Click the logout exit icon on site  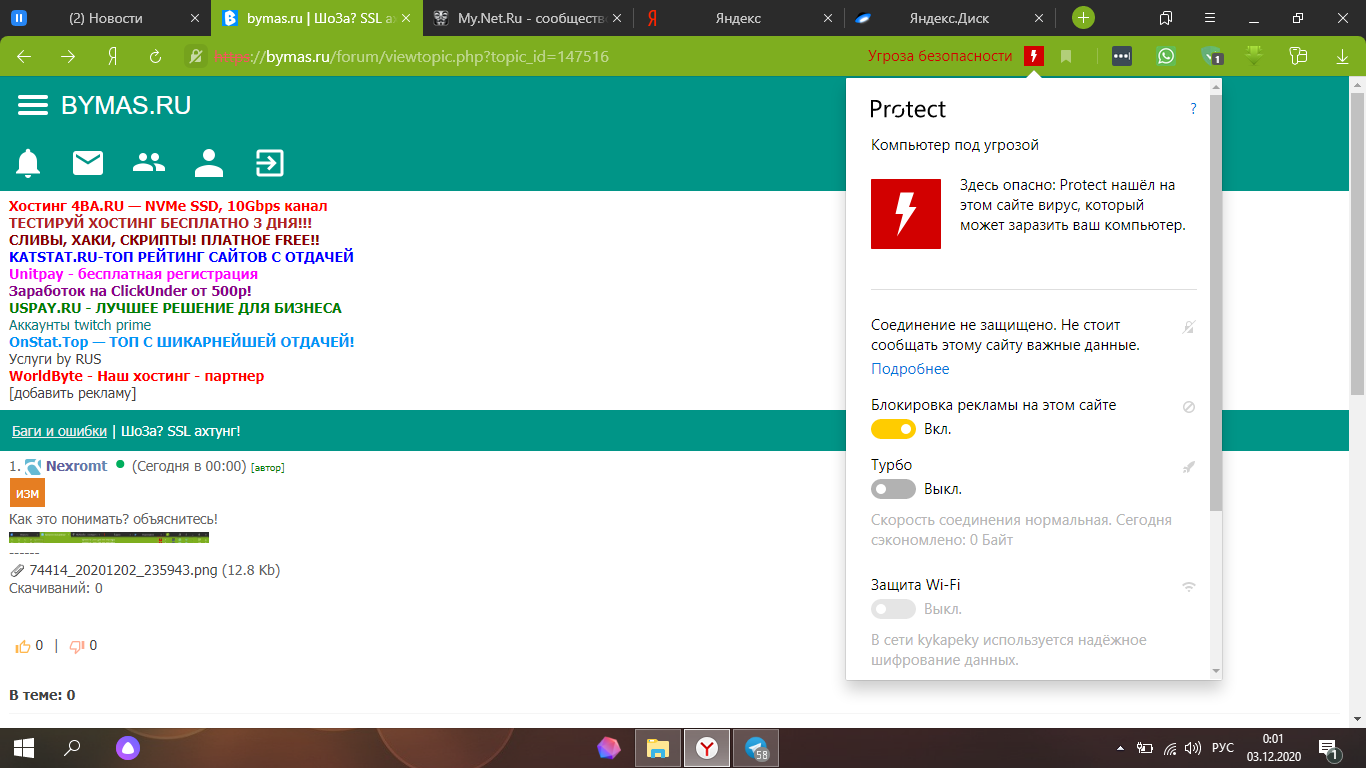click(269, 162)
